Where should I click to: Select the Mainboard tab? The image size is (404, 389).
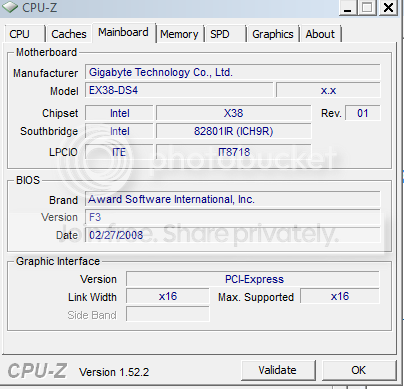coord(124,33)
